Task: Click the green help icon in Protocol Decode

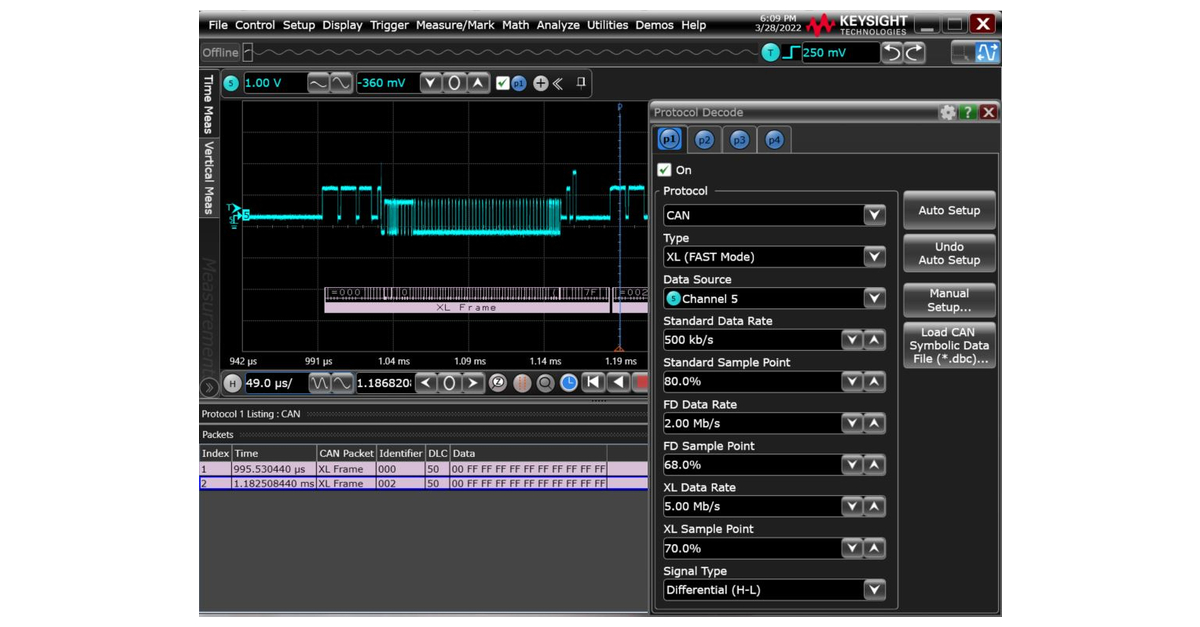Action: 967,112
